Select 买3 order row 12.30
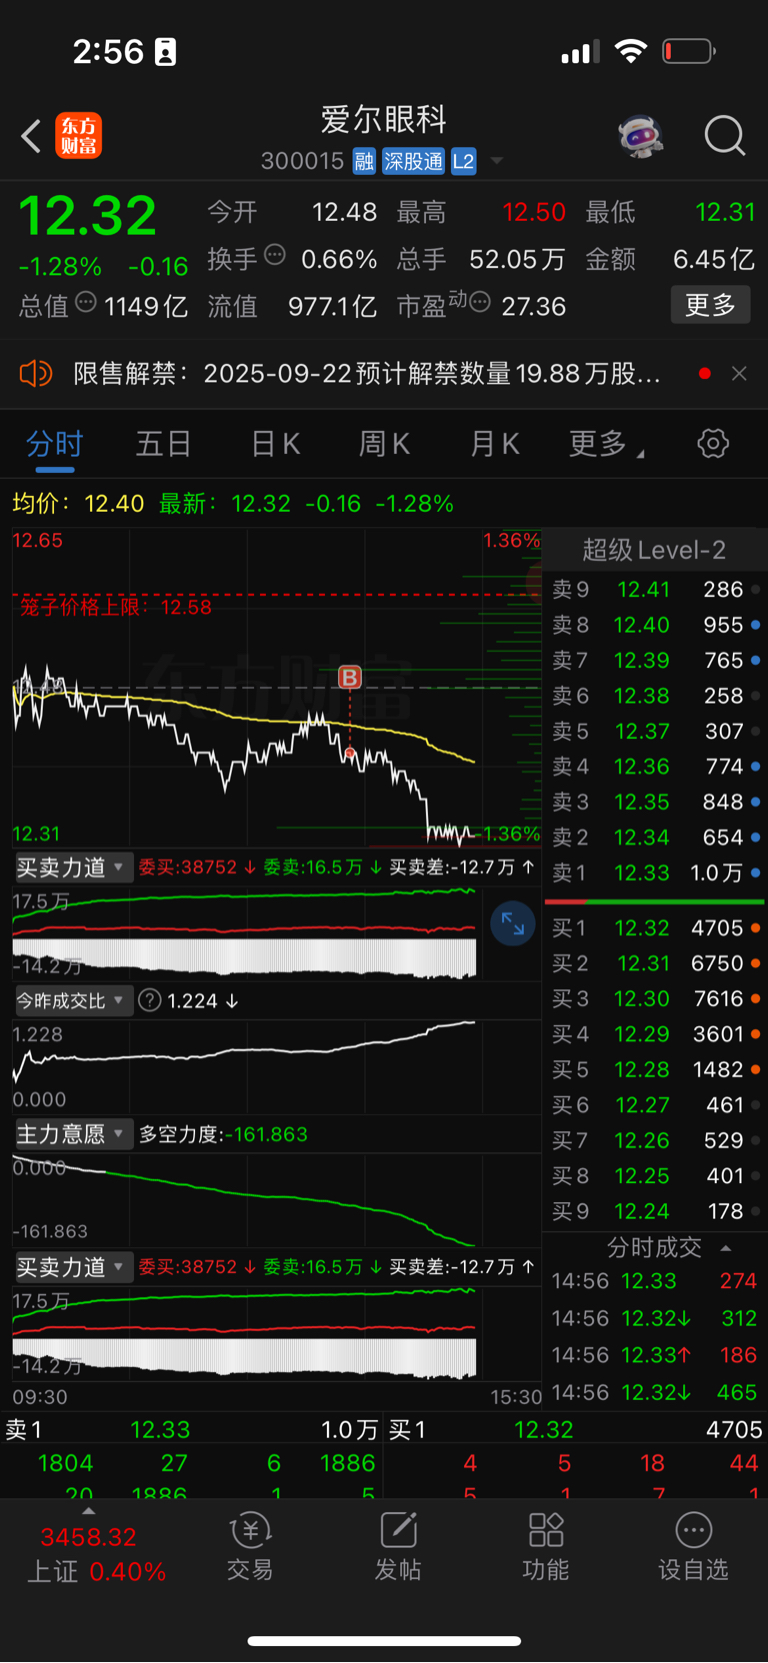Image resolution: width=768 pixels, height=1663 pixels. point(656,999)
